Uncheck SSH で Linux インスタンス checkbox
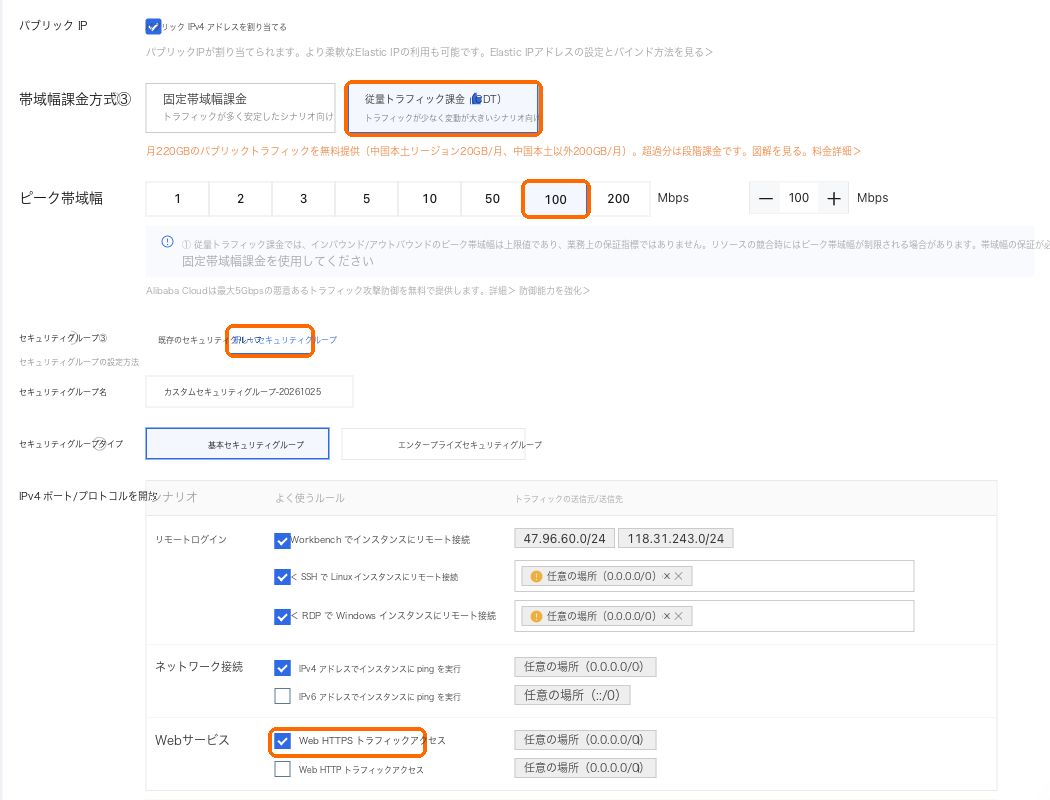 [x=282, y=576]
